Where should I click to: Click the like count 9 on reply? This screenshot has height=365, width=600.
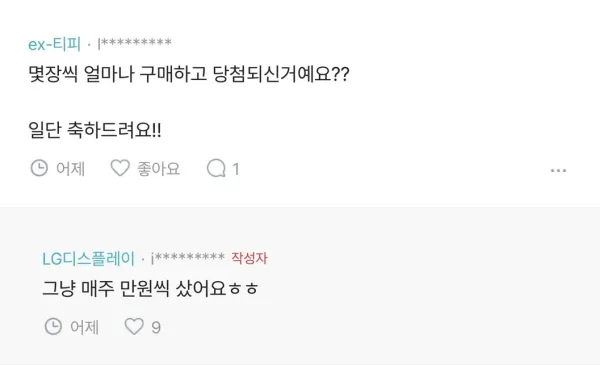click(156, 328)
